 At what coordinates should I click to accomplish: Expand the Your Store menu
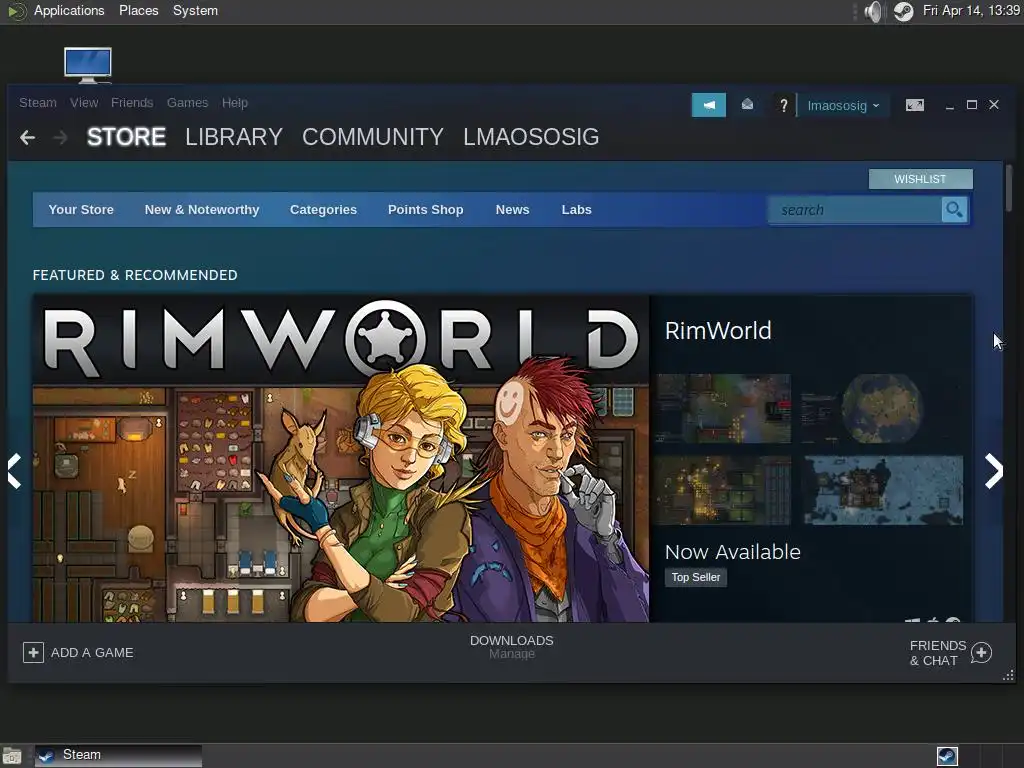coord(81,210)
